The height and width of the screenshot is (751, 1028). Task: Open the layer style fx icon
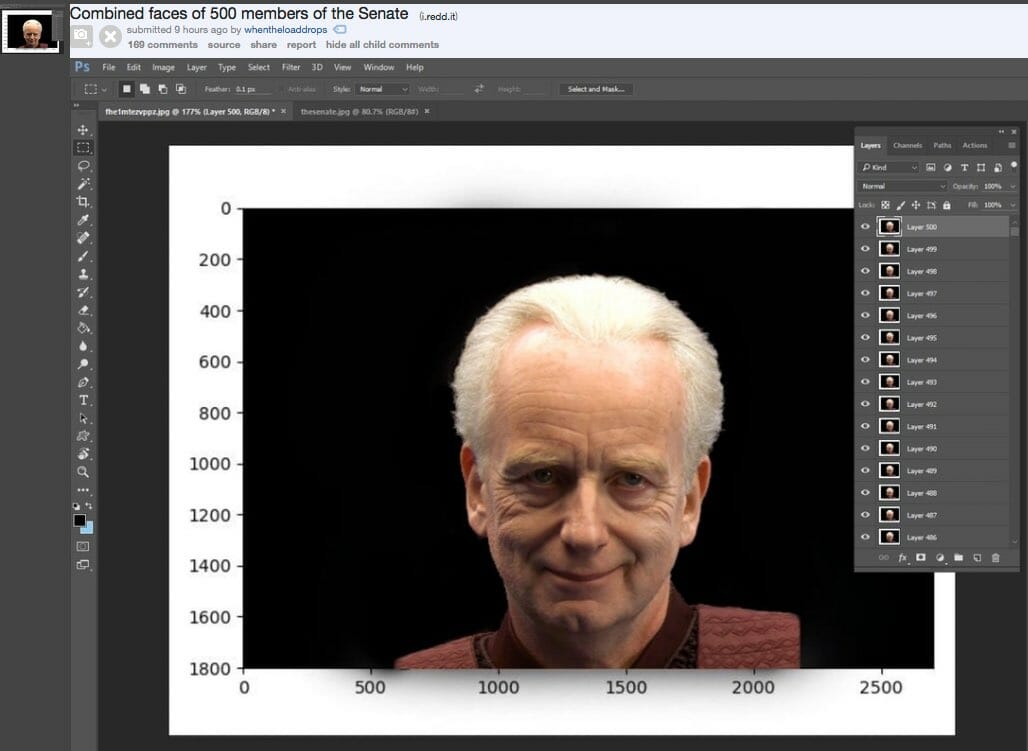[902, 558]
